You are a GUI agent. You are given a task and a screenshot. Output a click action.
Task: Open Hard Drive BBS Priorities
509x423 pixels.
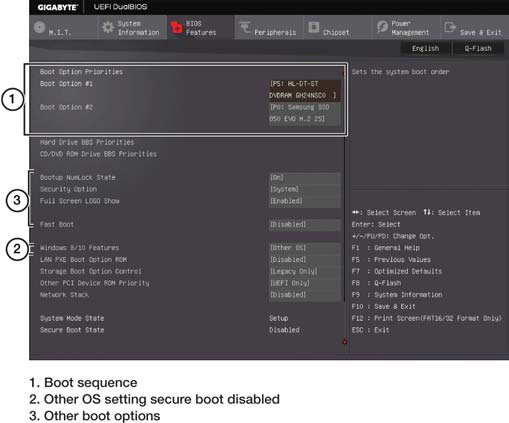[x=87, y=142]
